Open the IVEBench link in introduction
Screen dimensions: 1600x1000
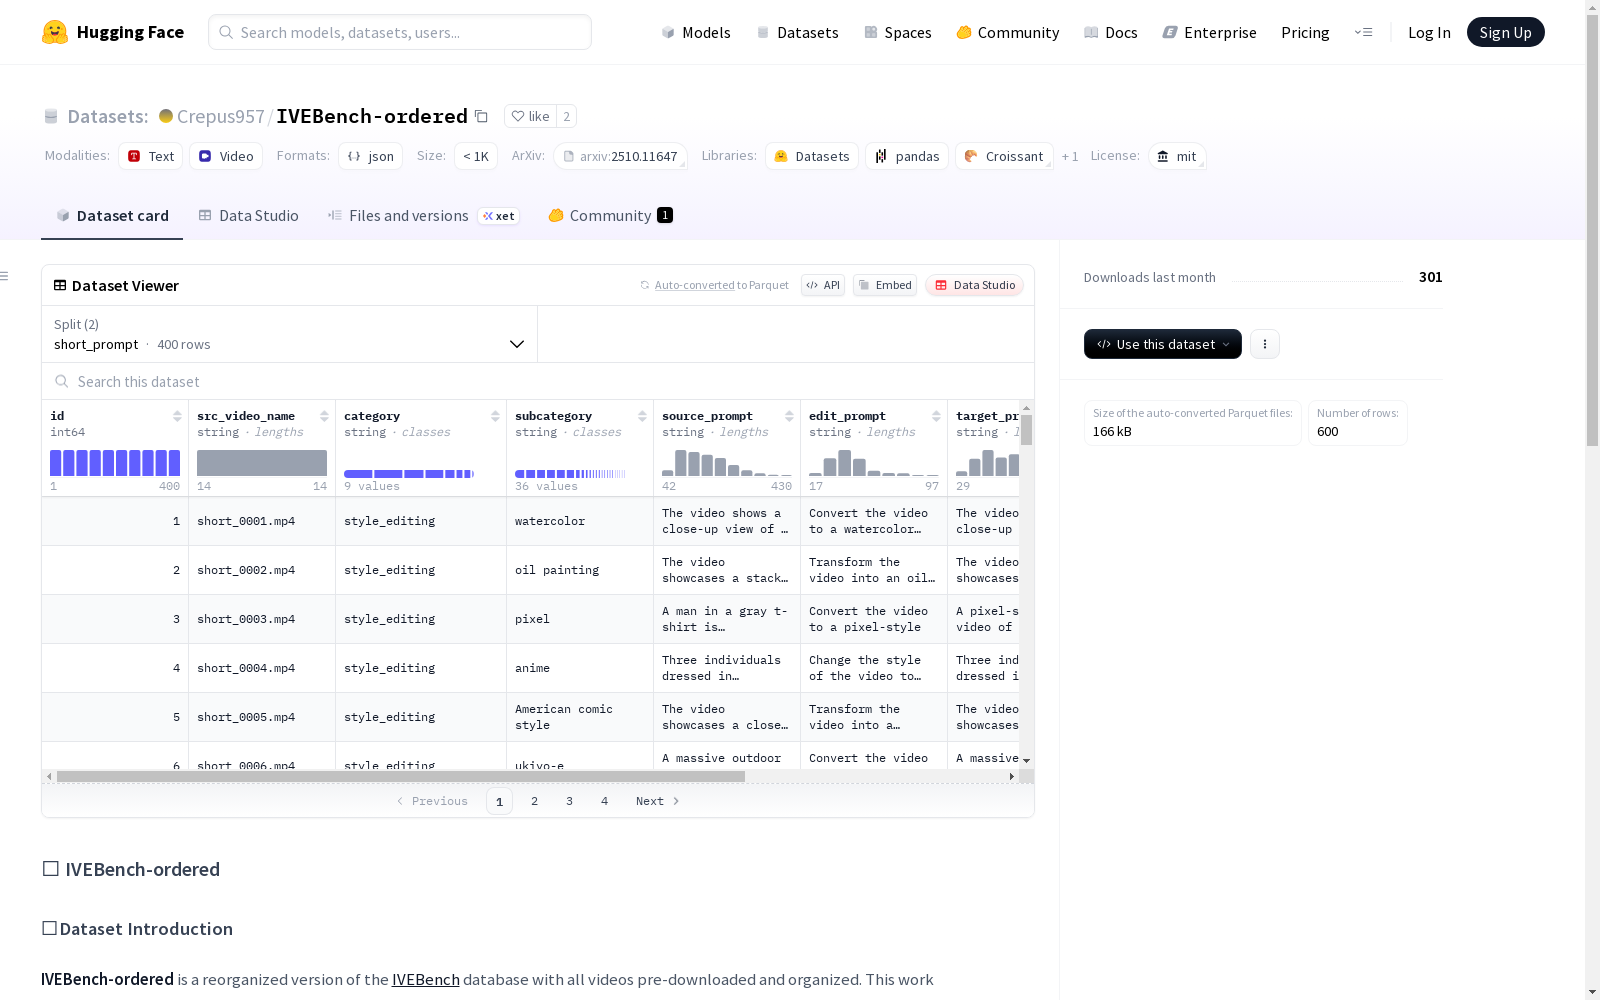426,979
